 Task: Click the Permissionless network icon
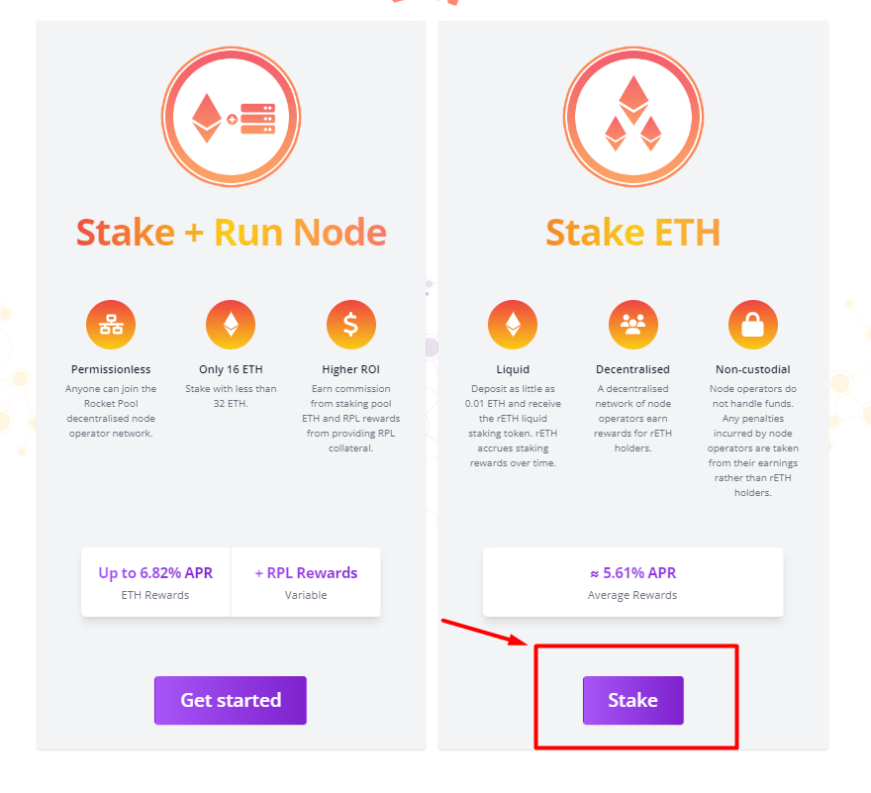click(110, 323)
